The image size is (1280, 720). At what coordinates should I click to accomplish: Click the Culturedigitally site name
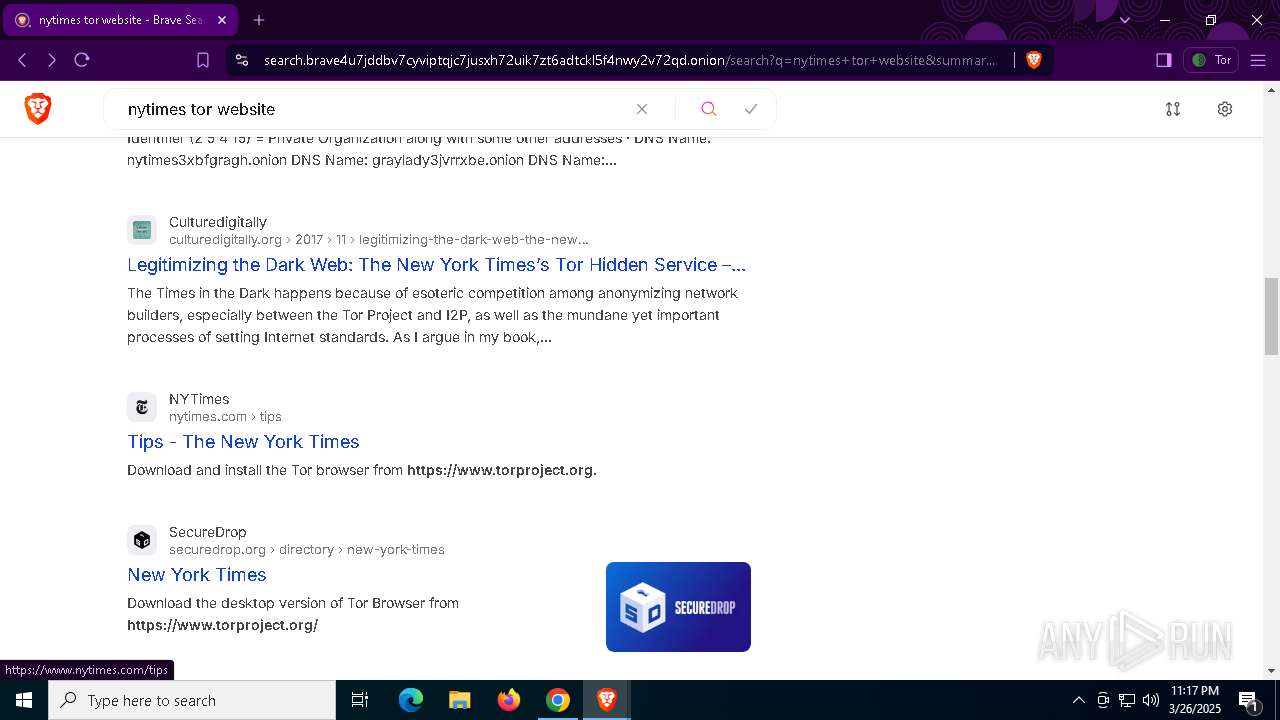218,222
